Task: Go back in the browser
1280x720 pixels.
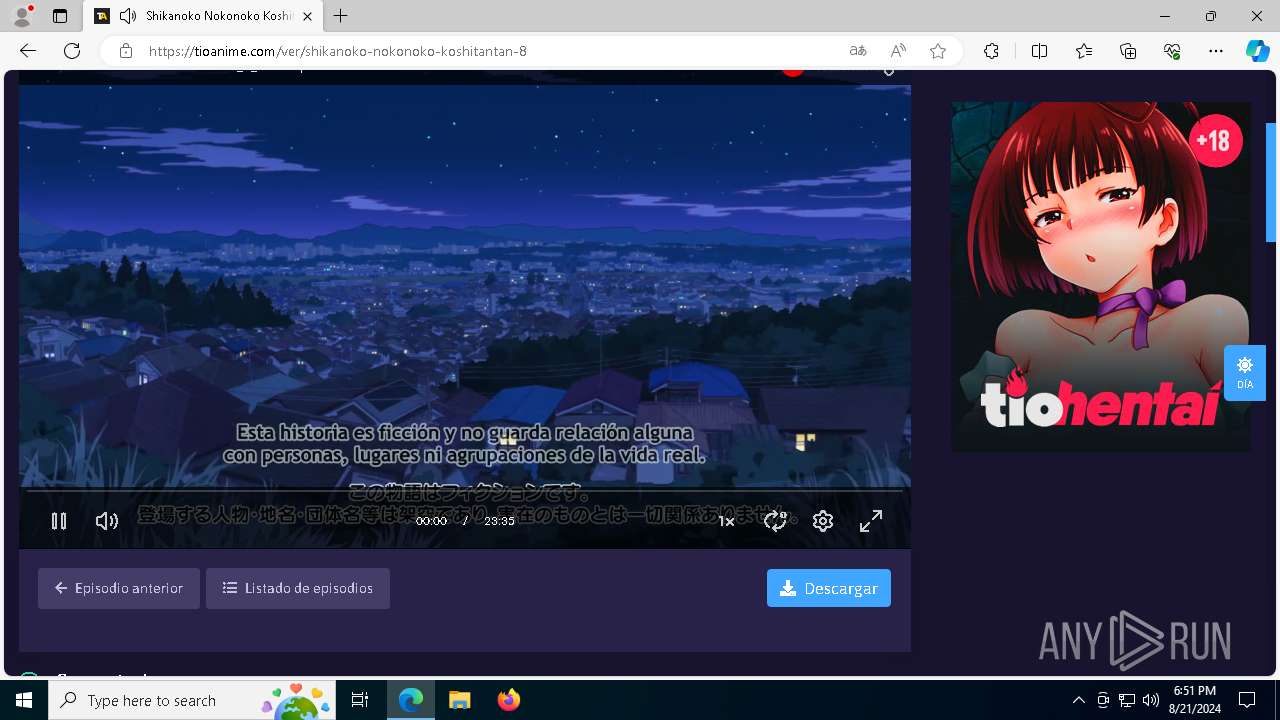Action: click(28, 51)
